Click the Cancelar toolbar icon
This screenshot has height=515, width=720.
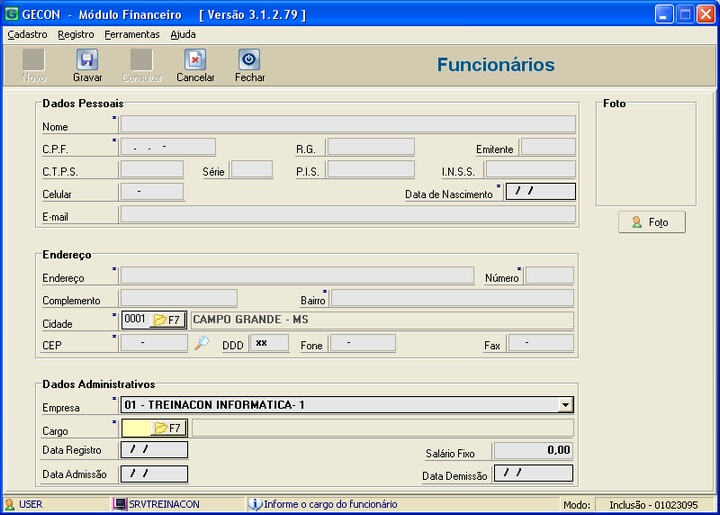tap(195, 60)
